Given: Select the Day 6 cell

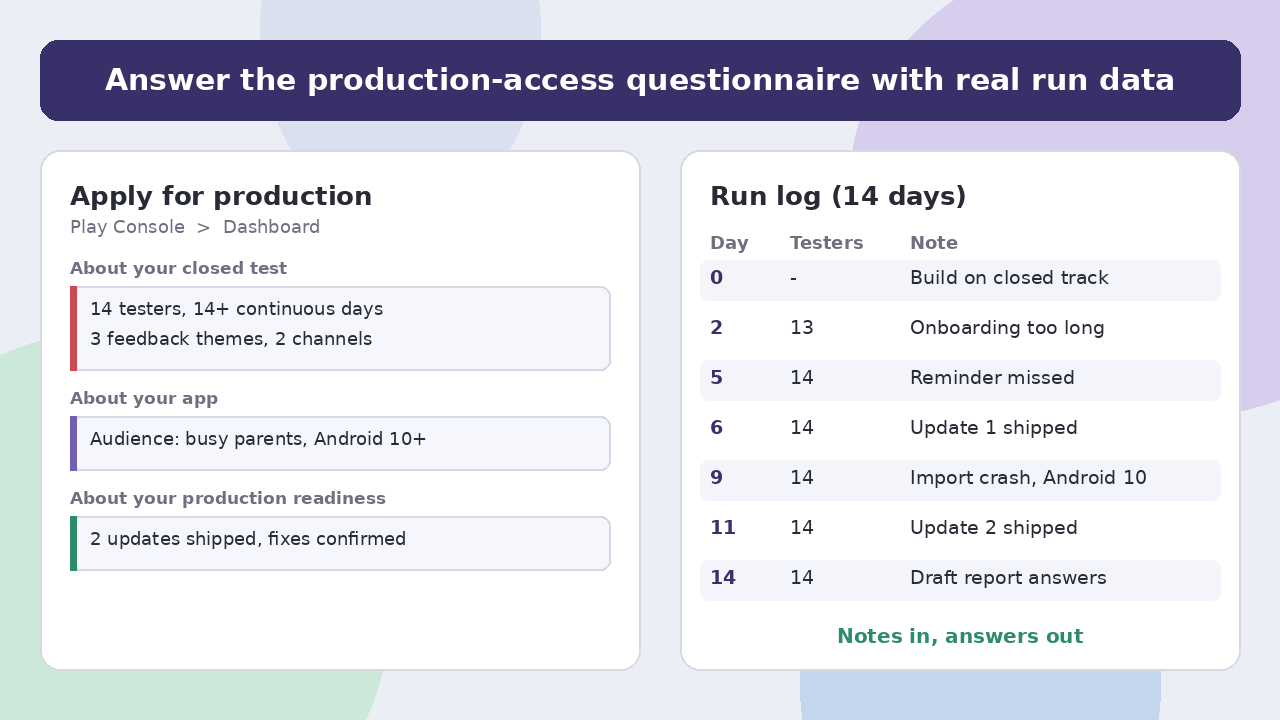Looking at the screenshot, I should coord(716,428).
